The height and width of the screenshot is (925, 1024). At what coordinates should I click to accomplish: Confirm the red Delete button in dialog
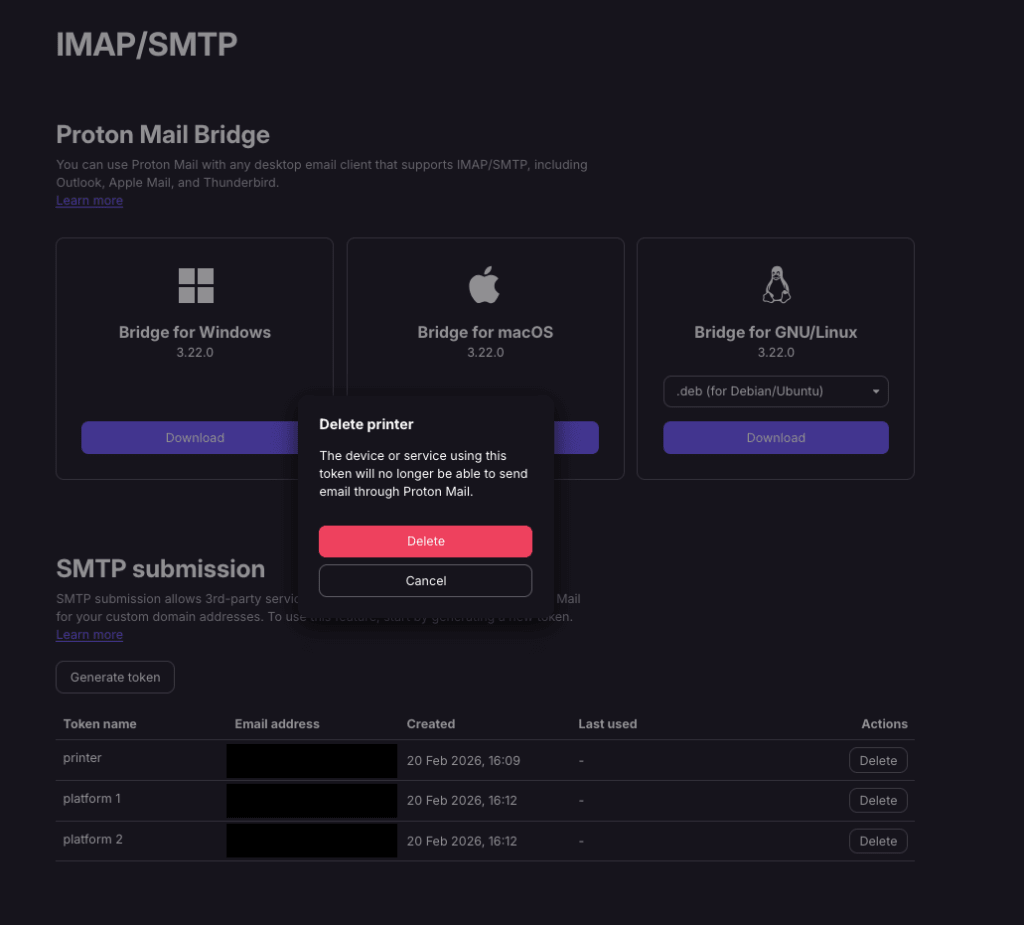point(425,541)
